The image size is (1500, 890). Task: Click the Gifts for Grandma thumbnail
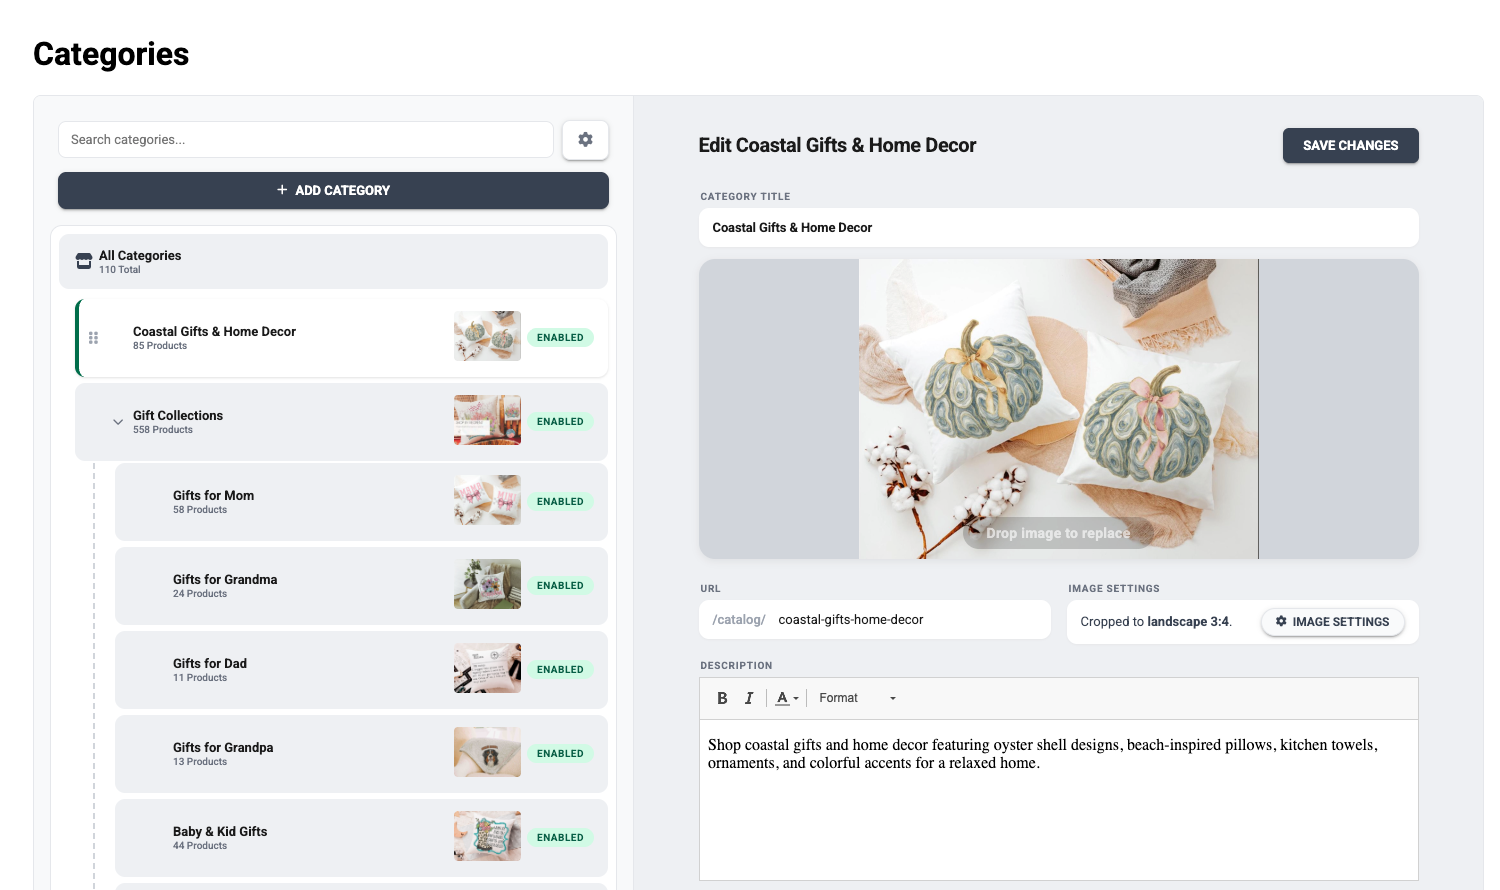coord(487,584)
